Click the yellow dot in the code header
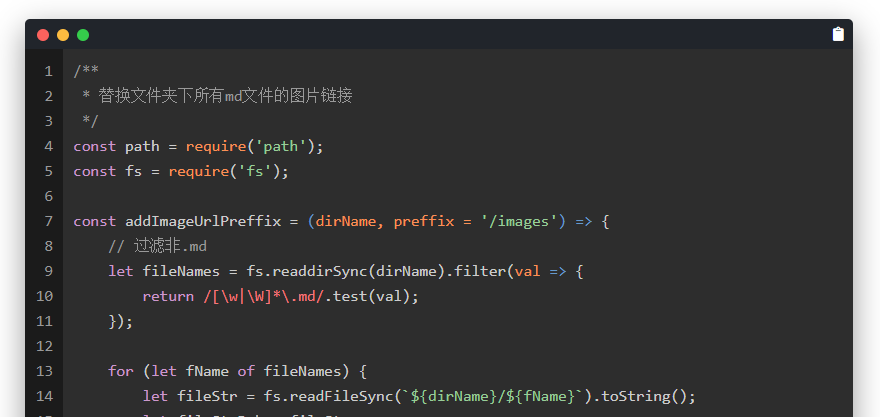880x417 pixels. point(63,35)
